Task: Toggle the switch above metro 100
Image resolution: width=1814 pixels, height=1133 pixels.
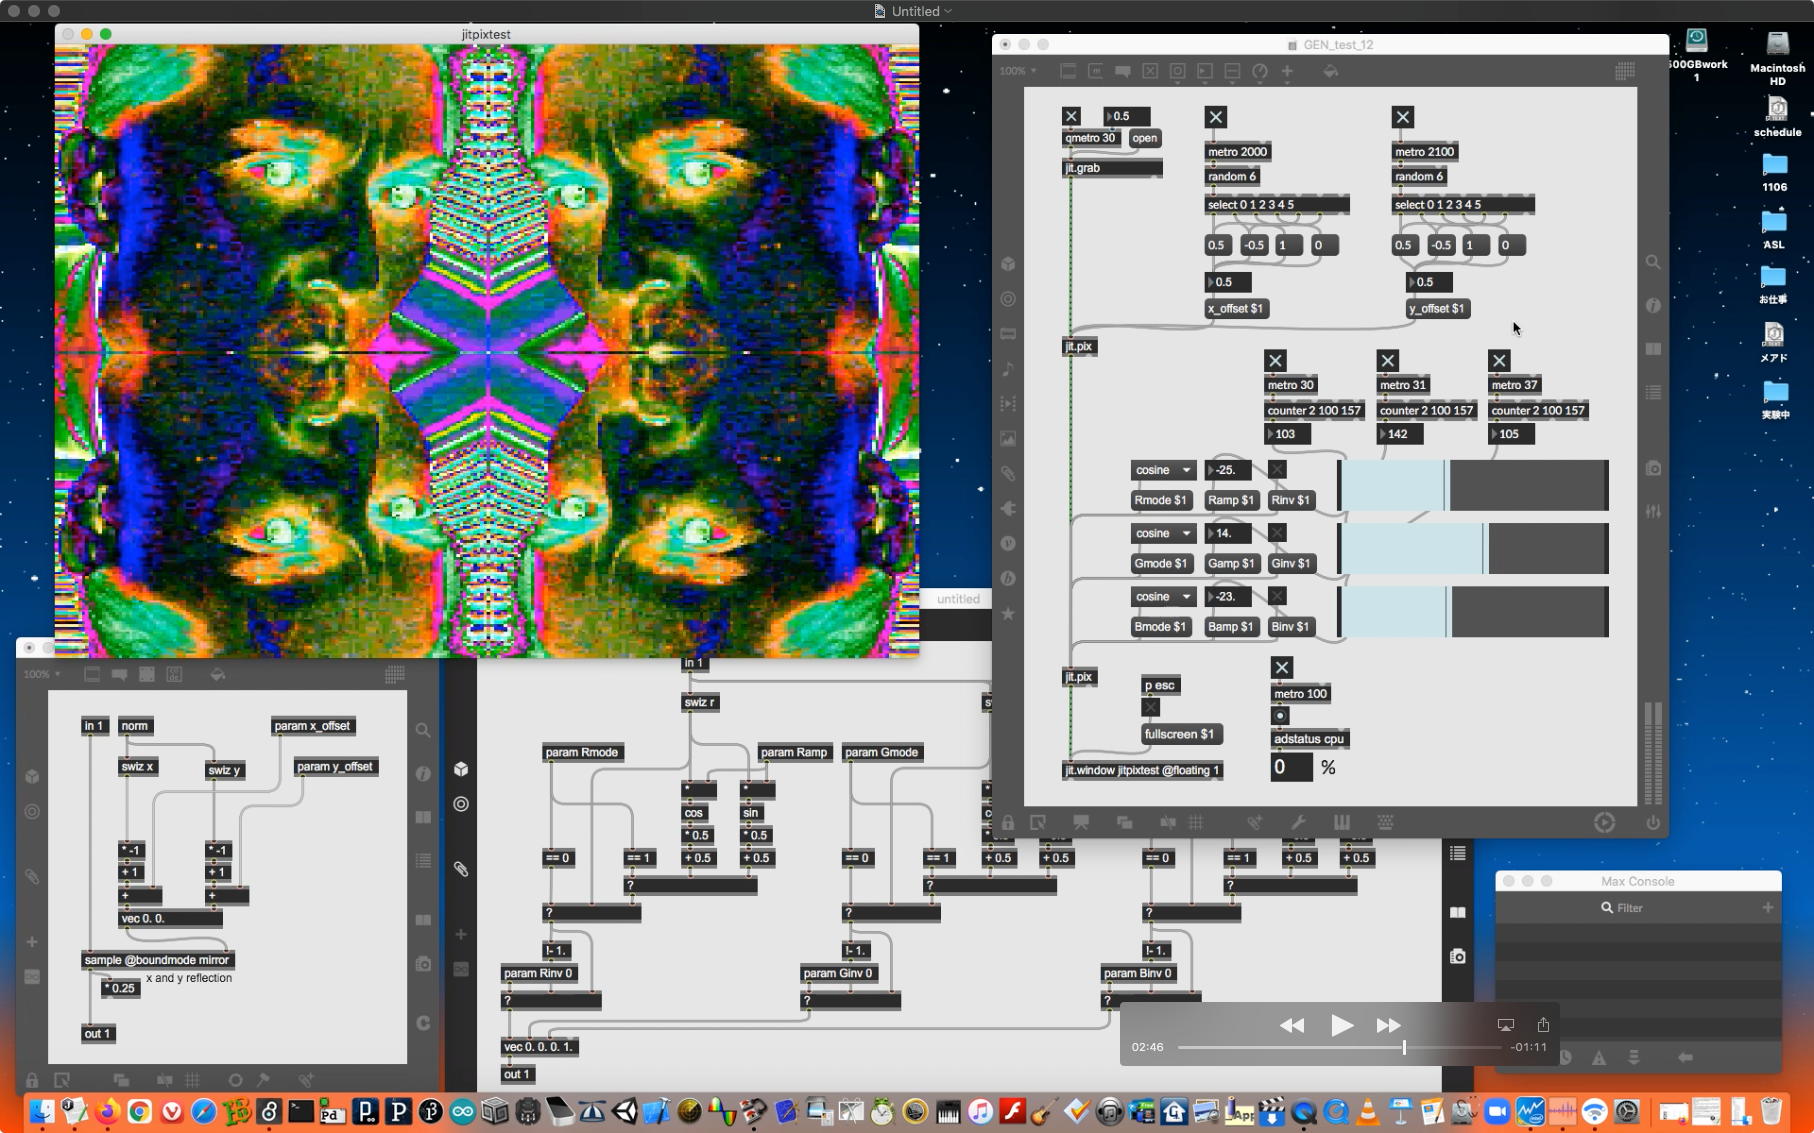Action: point(1282,667)
